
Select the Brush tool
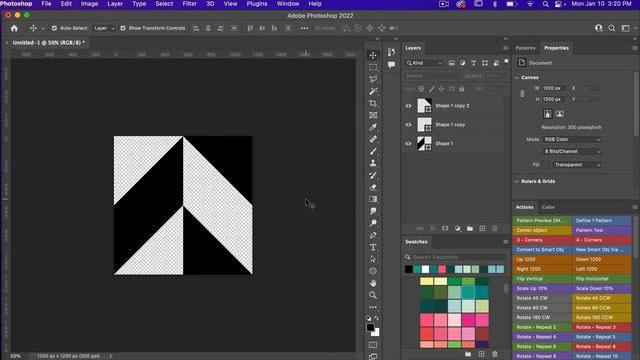coord(373,151)
